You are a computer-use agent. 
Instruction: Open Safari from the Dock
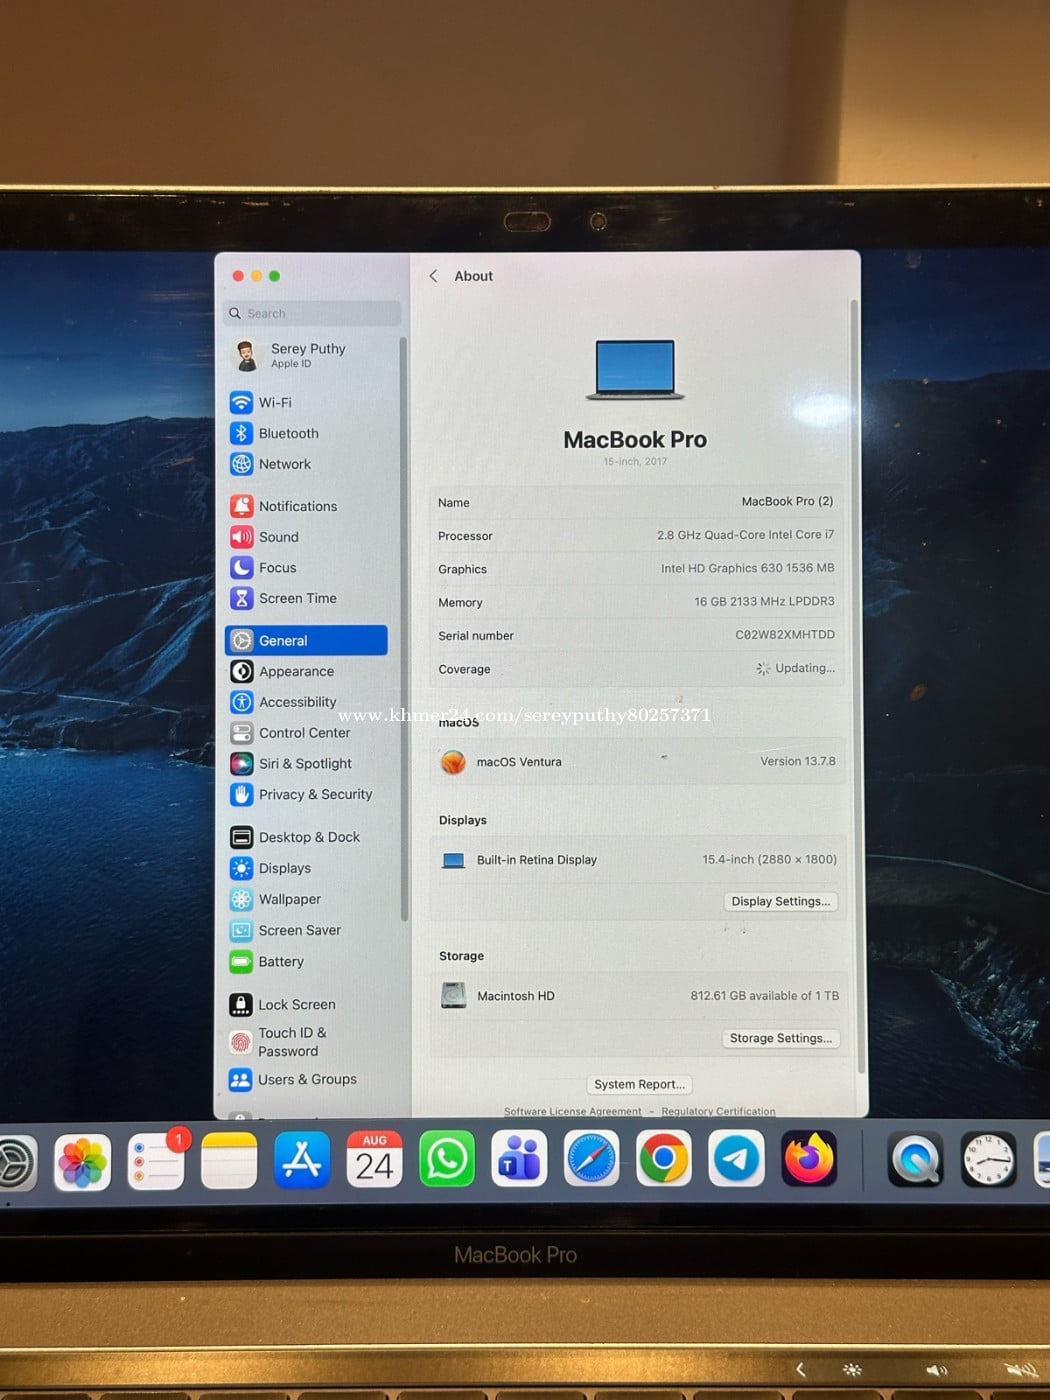coord(592,1159)
